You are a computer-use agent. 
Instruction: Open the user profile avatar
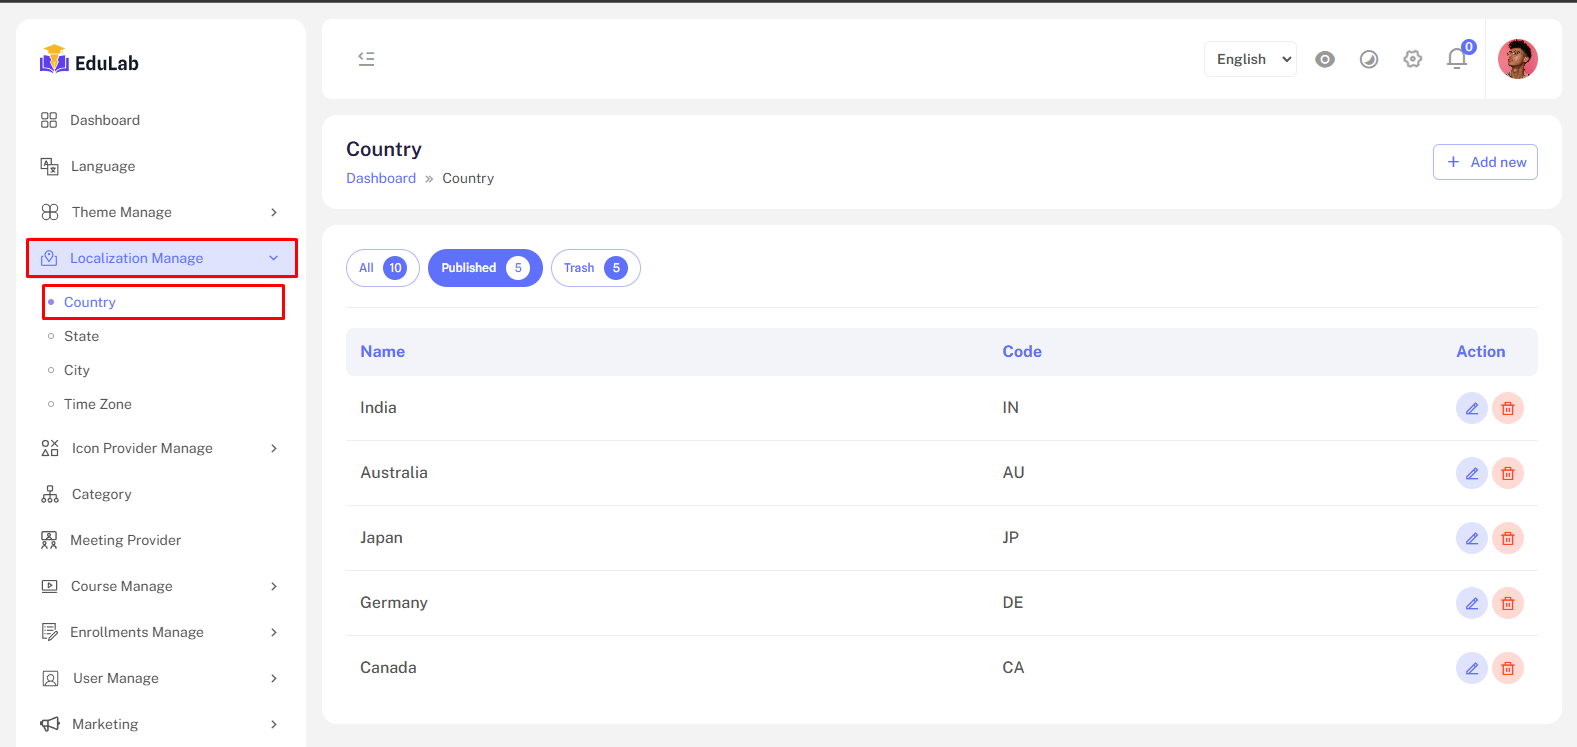coord(1516,59)
